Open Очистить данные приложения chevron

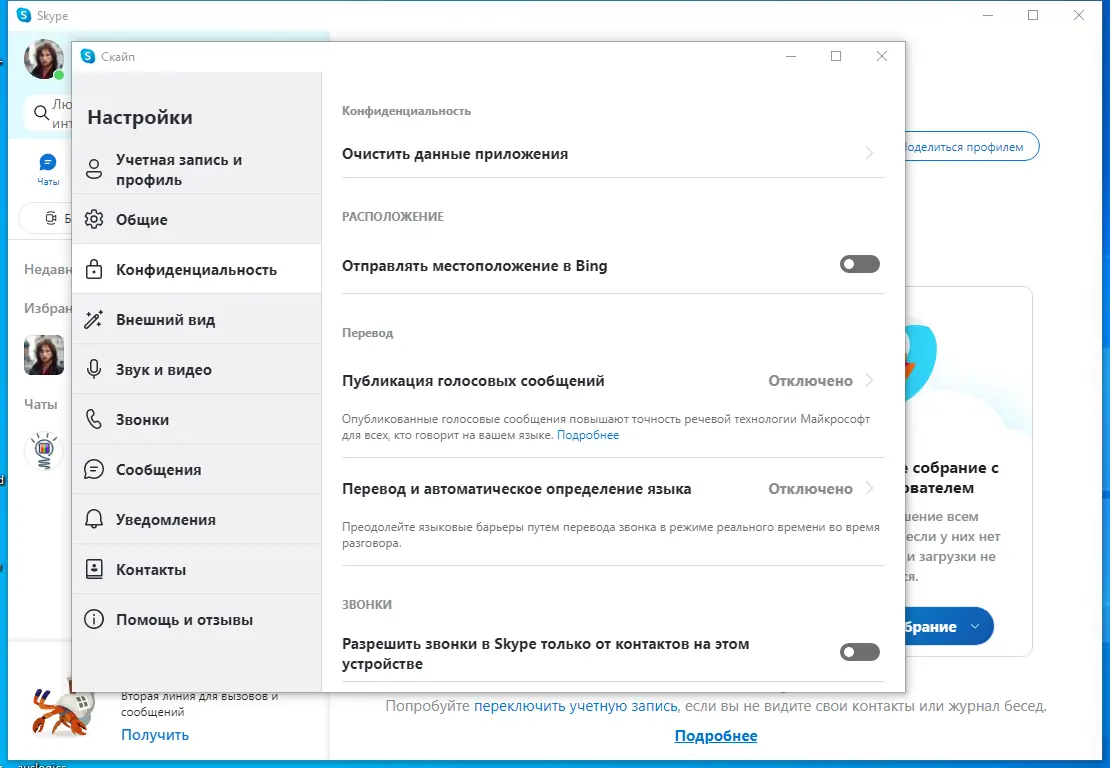coord(869,153)
